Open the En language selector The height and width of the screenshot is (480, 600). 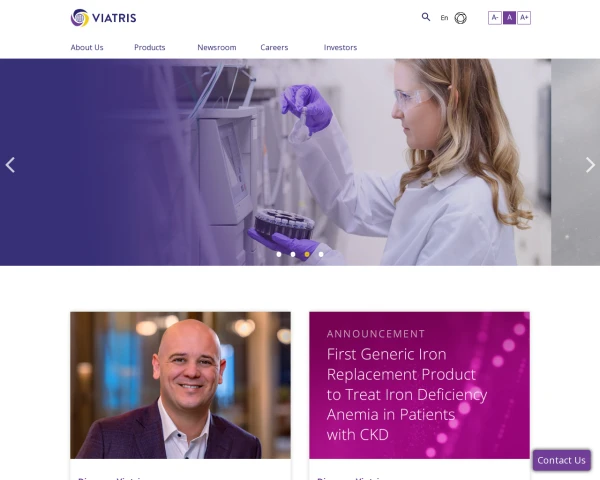pos(444,18)
